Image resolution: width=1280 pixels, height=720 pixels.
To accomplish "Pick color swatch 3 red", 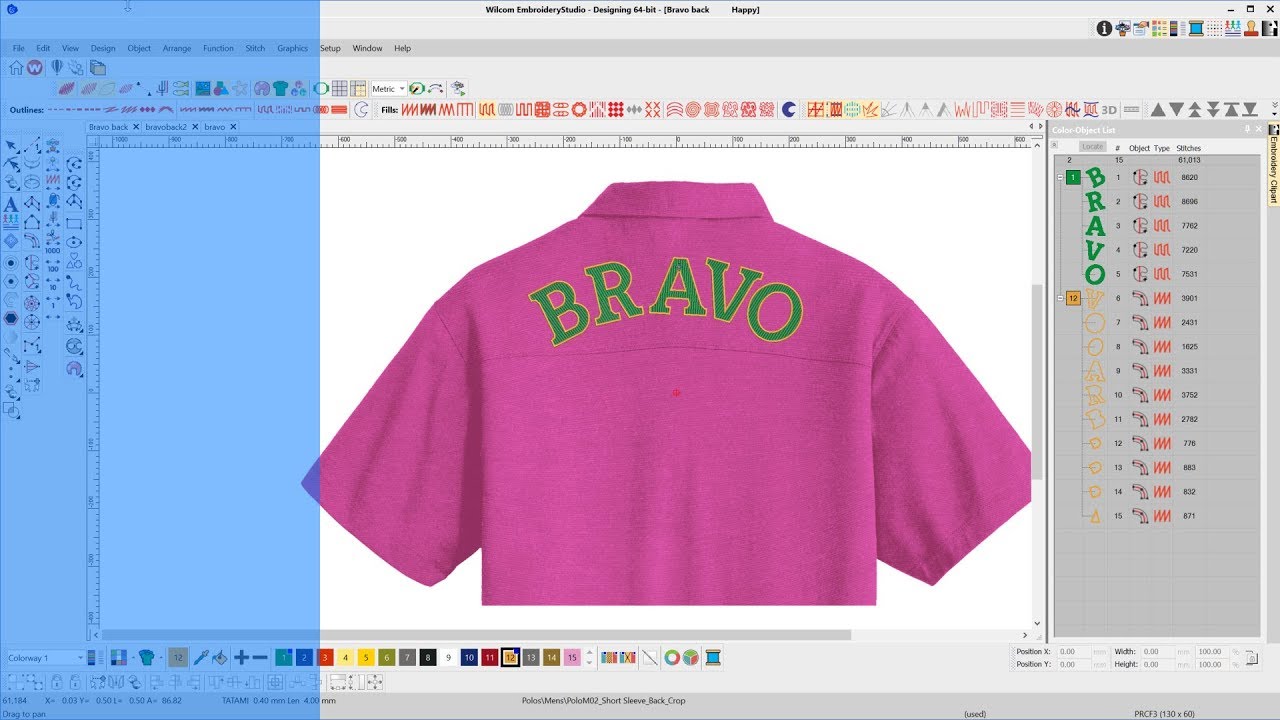I will pos(324,658).
